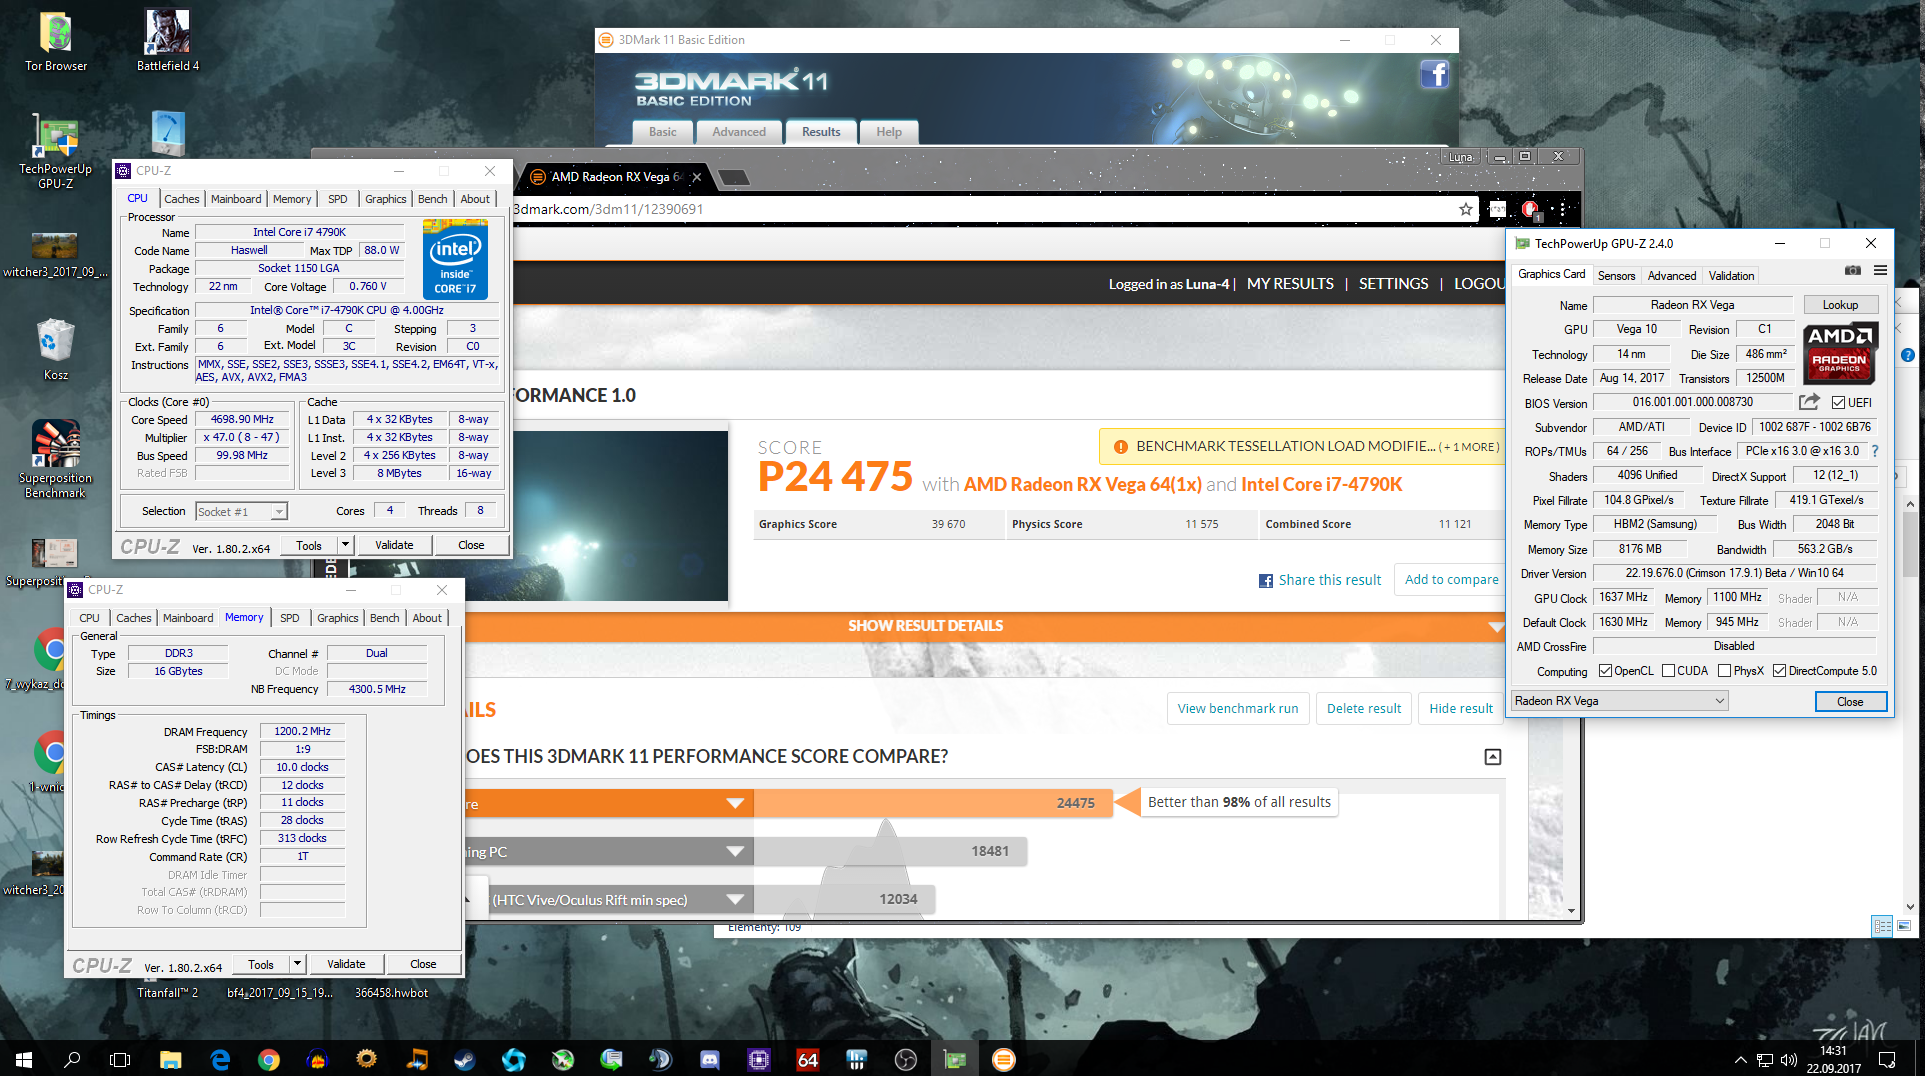Viewport: 1925px width, 1076px height.
Task: Click the AMD Radeon RX Vega browser tab
Action: coord(615,177)
